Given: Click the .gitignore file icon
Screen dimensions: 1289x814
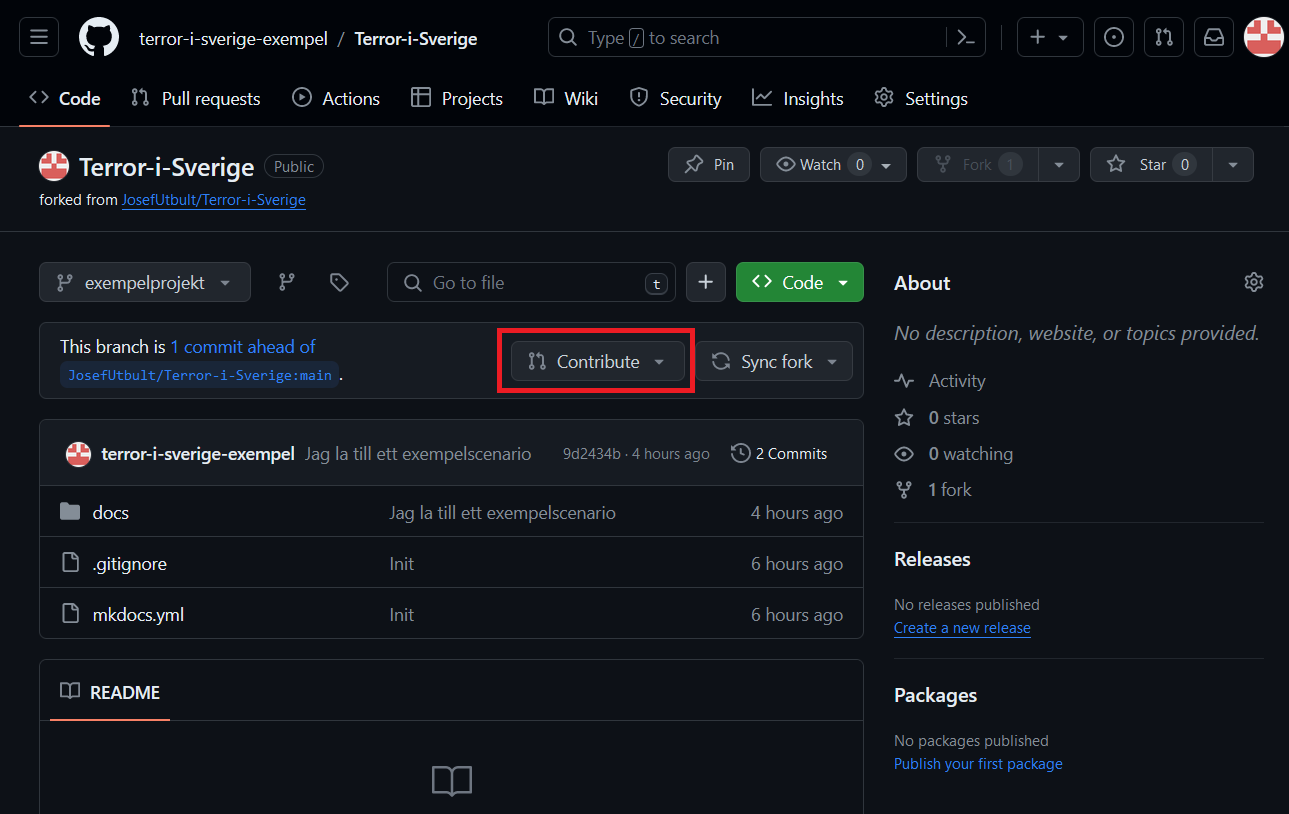Looking at the screenshot, I should coord(70,563).
